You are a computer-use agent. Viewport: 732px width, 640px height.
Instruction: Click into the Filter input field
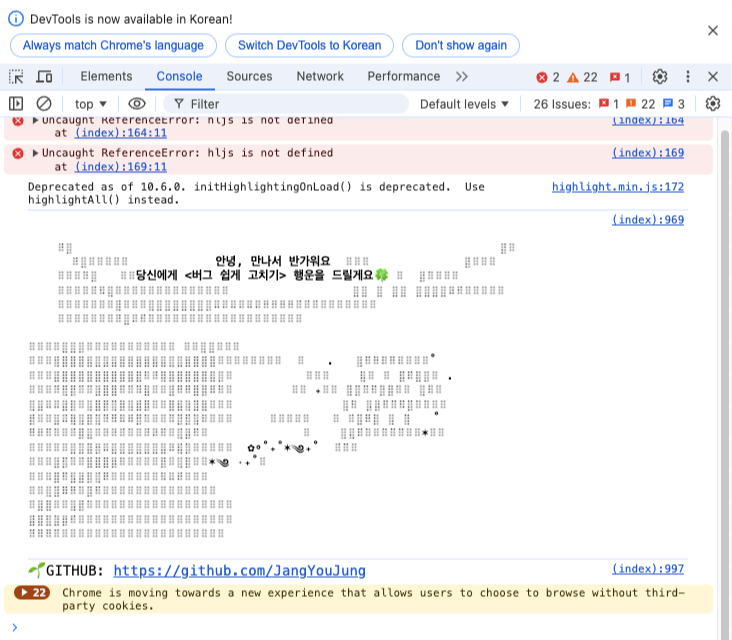coord(286,104)
